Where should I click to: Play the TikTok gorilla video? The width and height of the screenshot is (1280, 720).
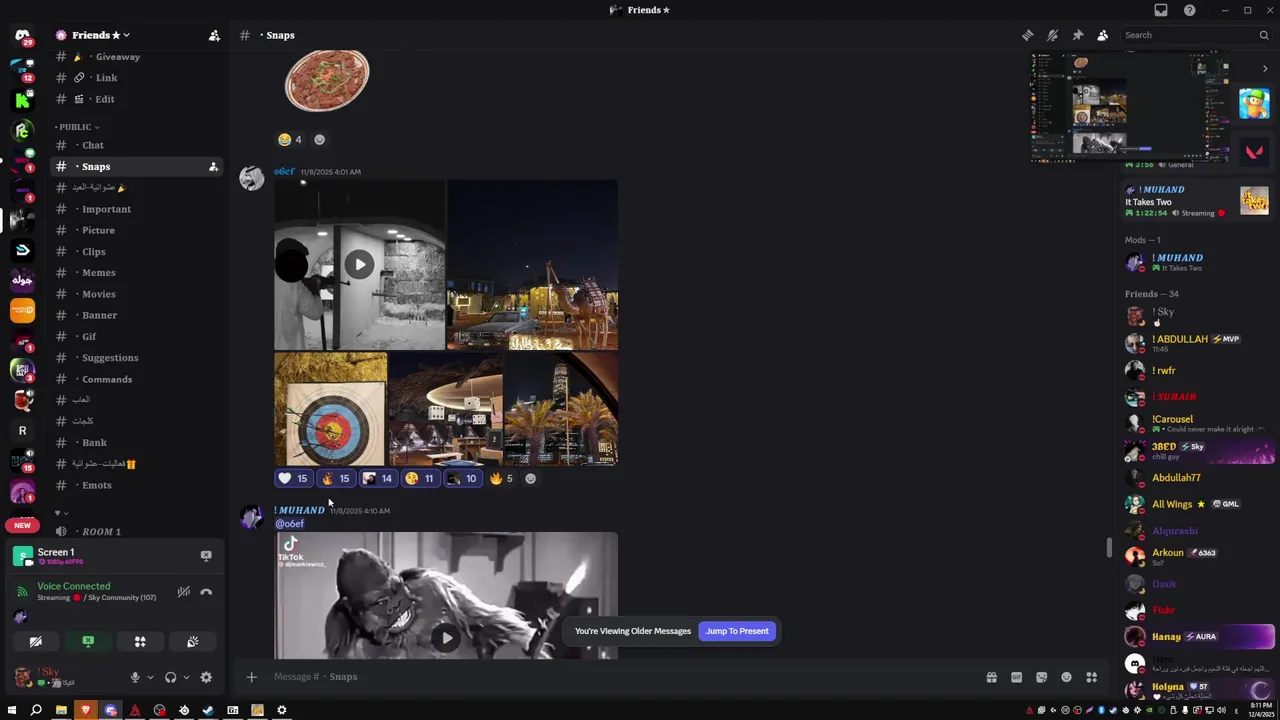click(446, 637)
